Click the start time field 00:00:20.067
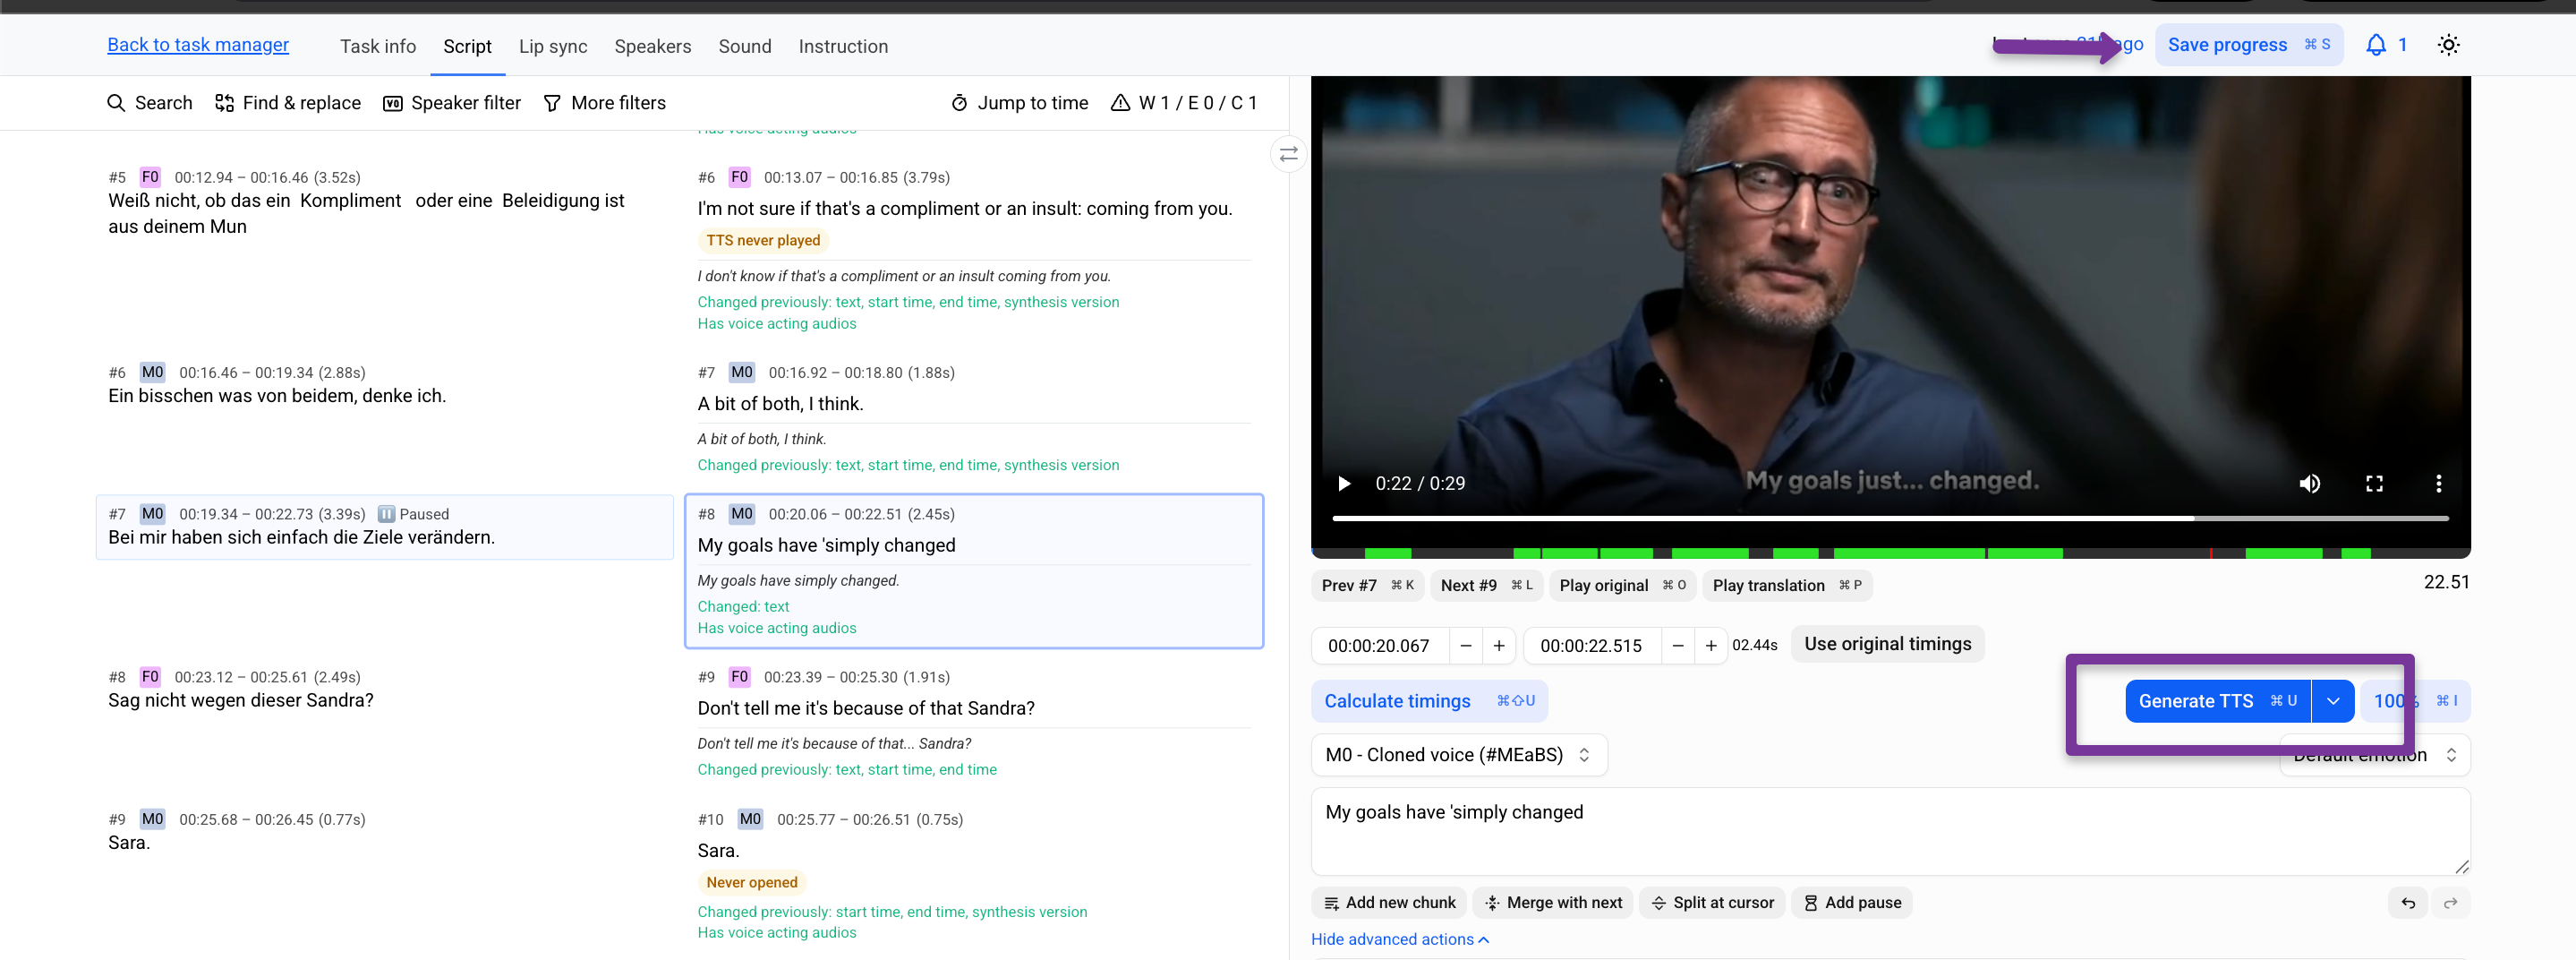Image resolution: width=2576 pixels, height=960 pixels. click(1379, 646)
